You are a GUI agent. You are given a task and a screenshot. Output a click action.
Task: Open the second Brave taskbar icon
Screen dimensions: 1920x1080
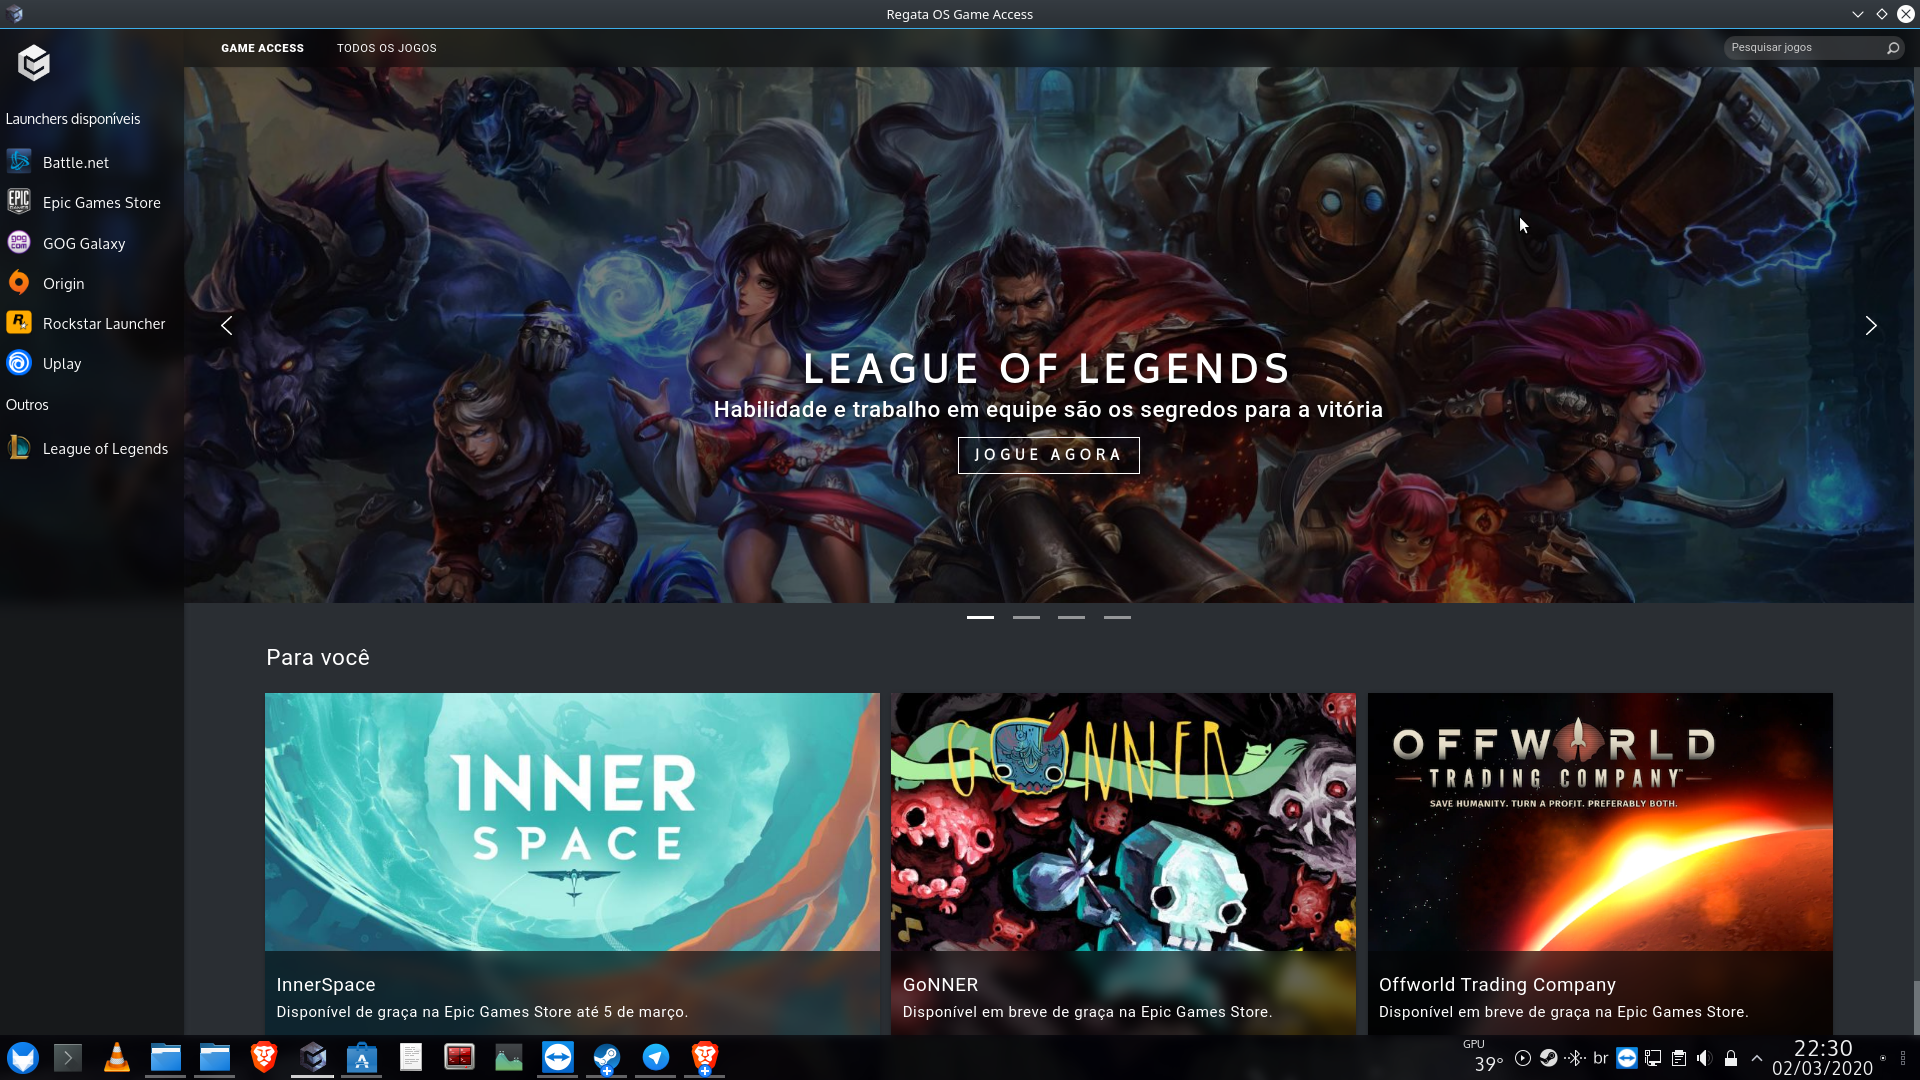[x=705, y=1057]
